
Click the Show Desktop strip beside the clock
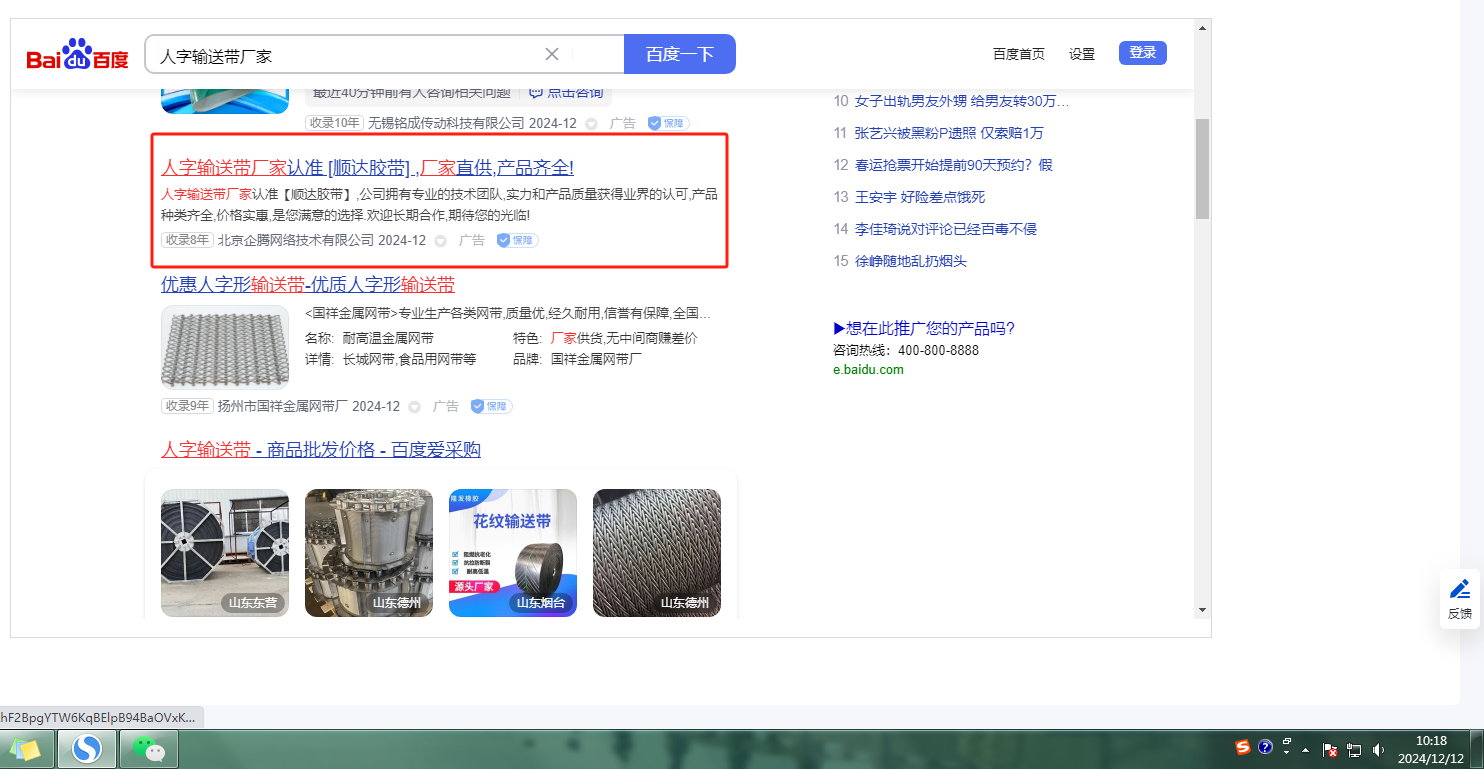(1476, 749)
